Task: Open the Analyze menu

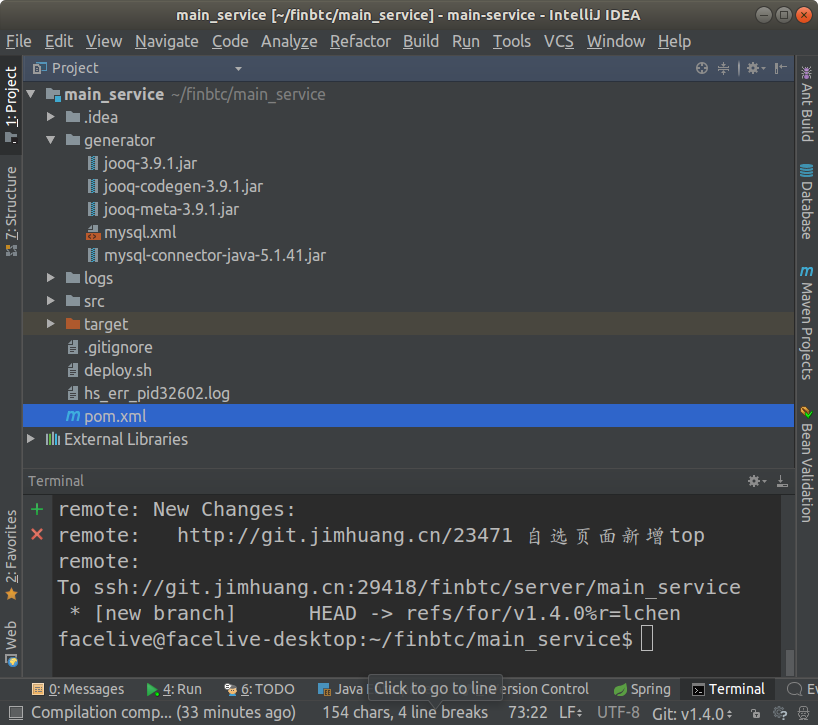Action: 289,41
